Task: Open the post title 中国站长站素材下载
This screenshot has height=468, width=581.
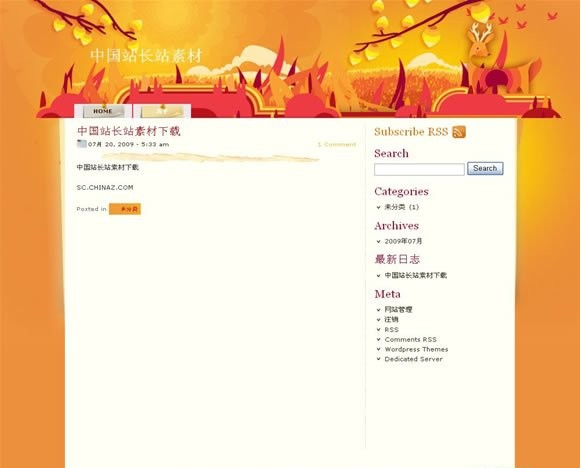Action: coord(129,131)
